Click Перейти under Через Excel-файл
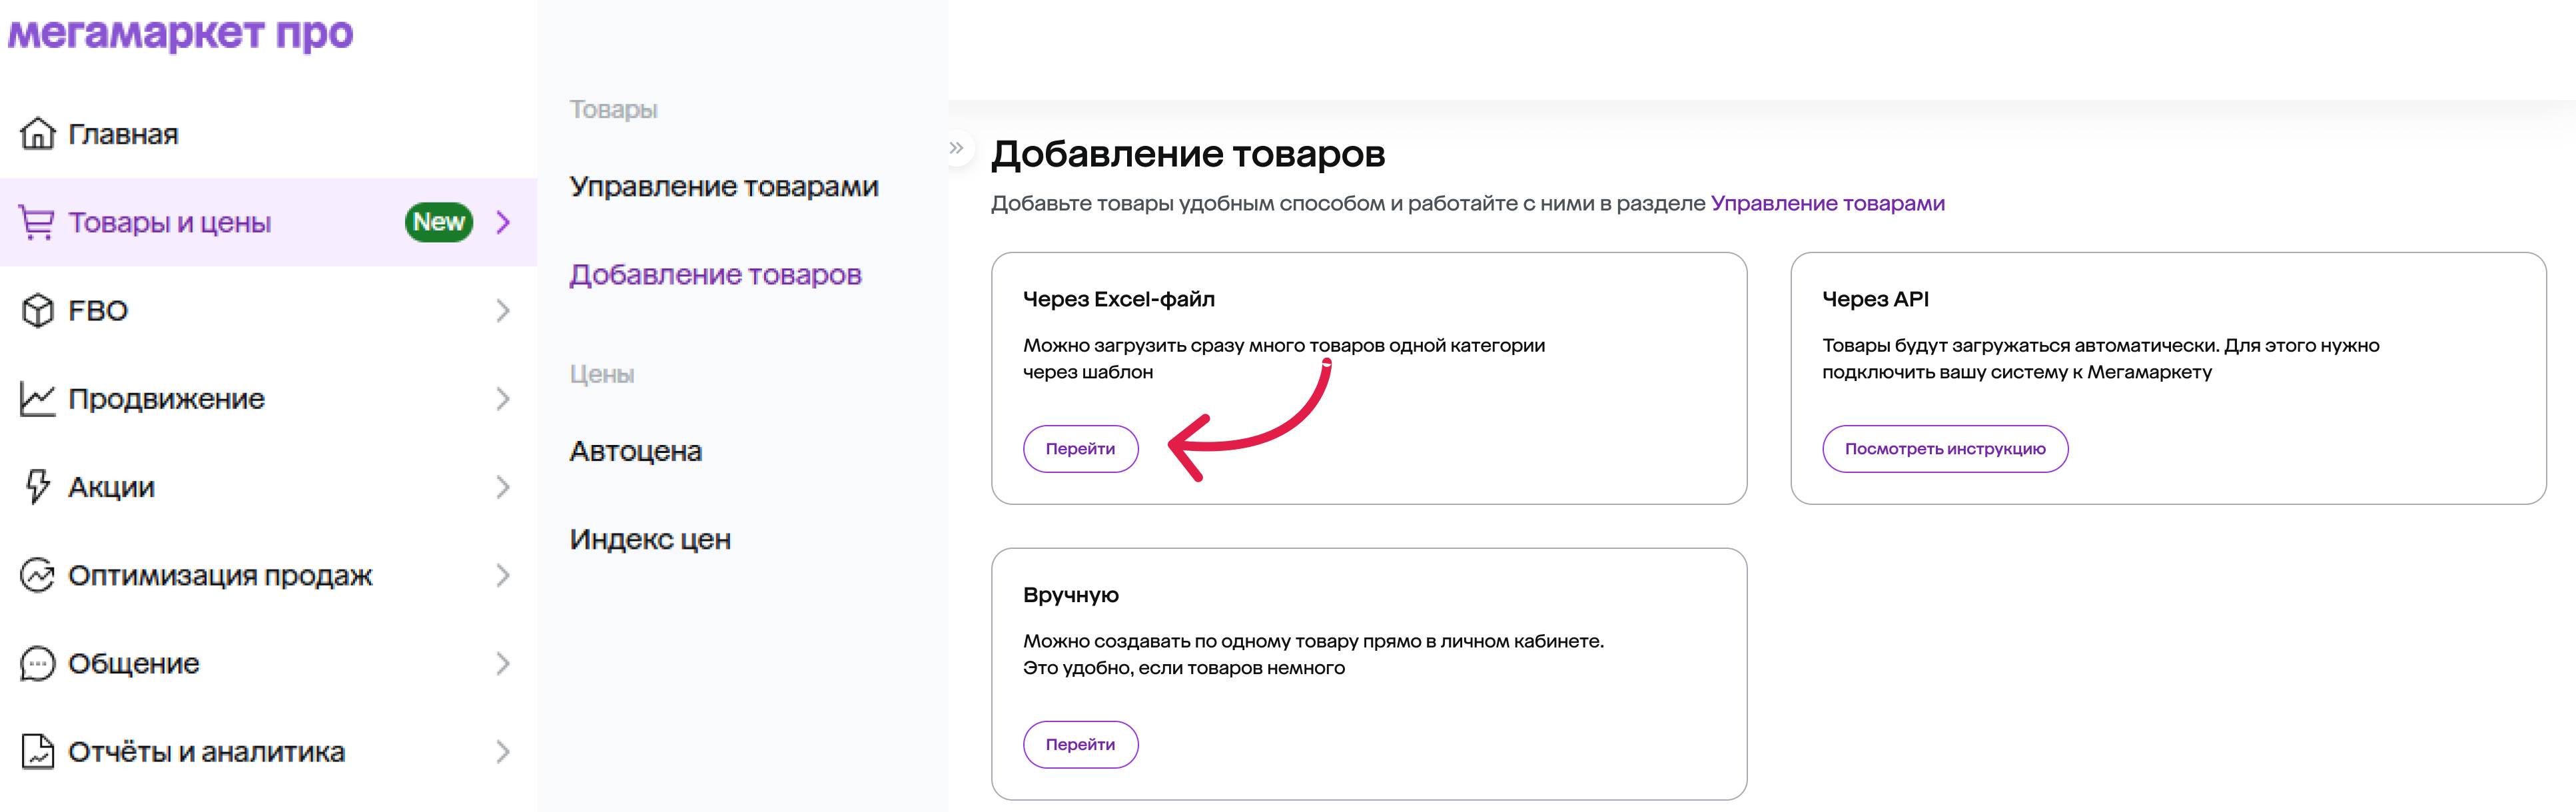This screenshot has height=812, width=2576. coord(1080,449)
